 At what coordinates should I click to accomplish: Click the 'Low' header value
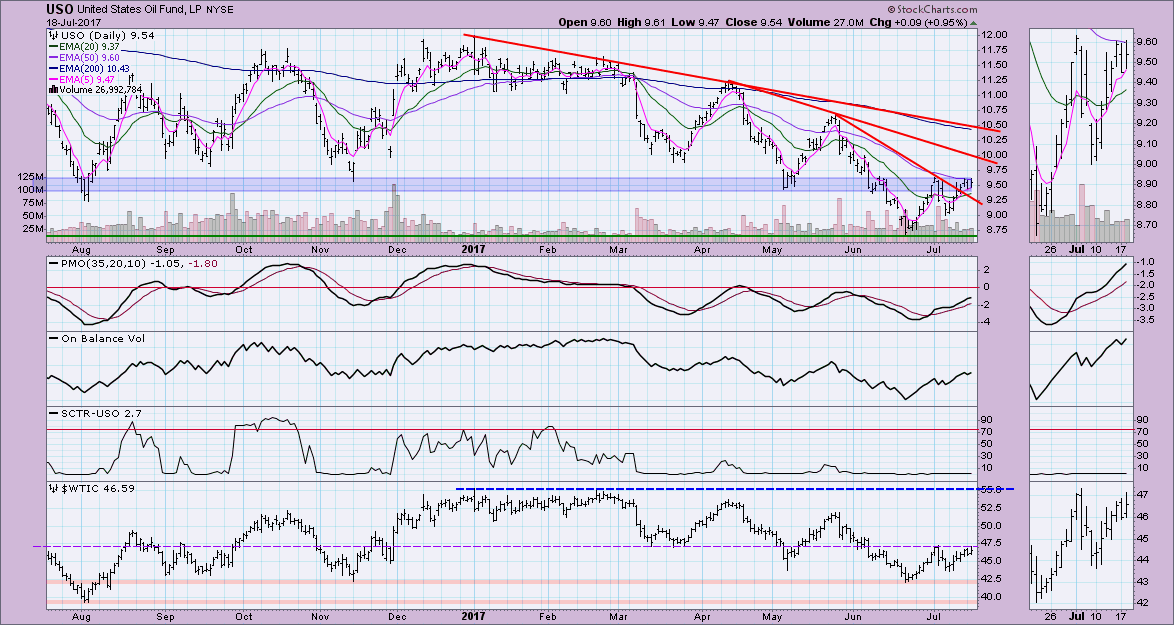(698, 22)
